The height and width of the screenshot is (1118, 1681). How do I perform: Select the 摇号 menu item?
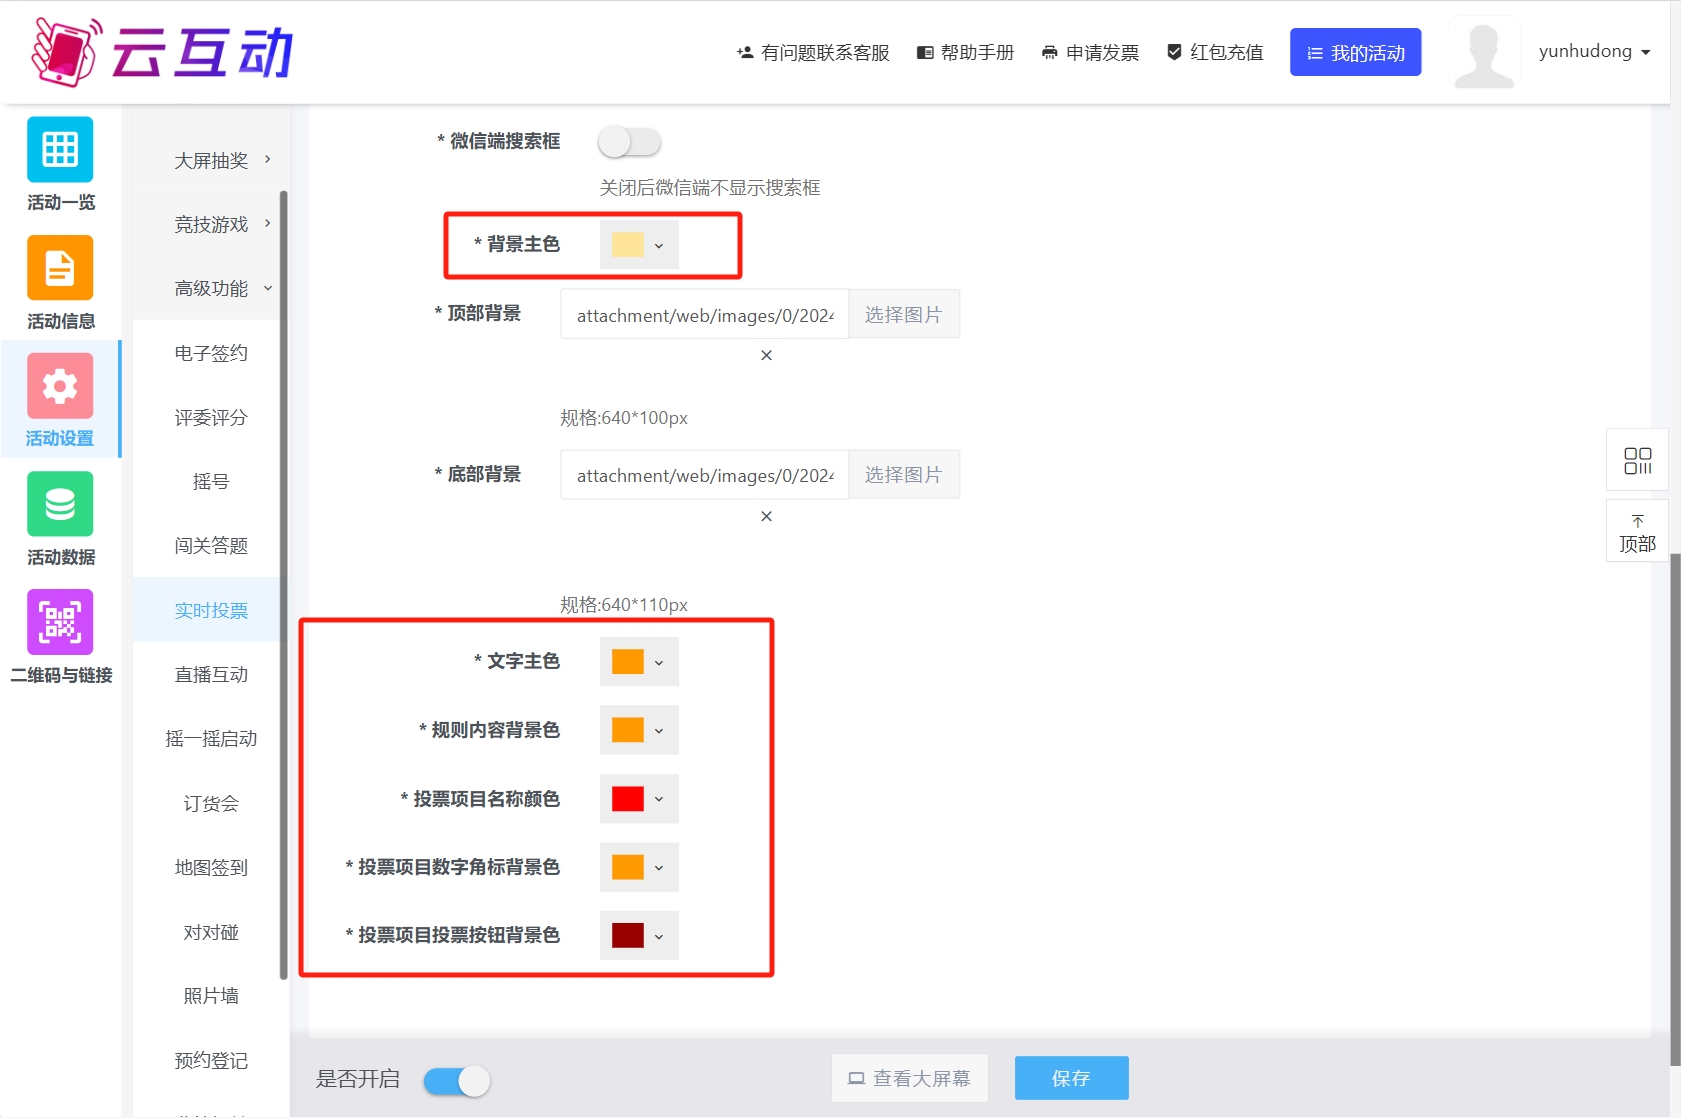pos(211,481)
